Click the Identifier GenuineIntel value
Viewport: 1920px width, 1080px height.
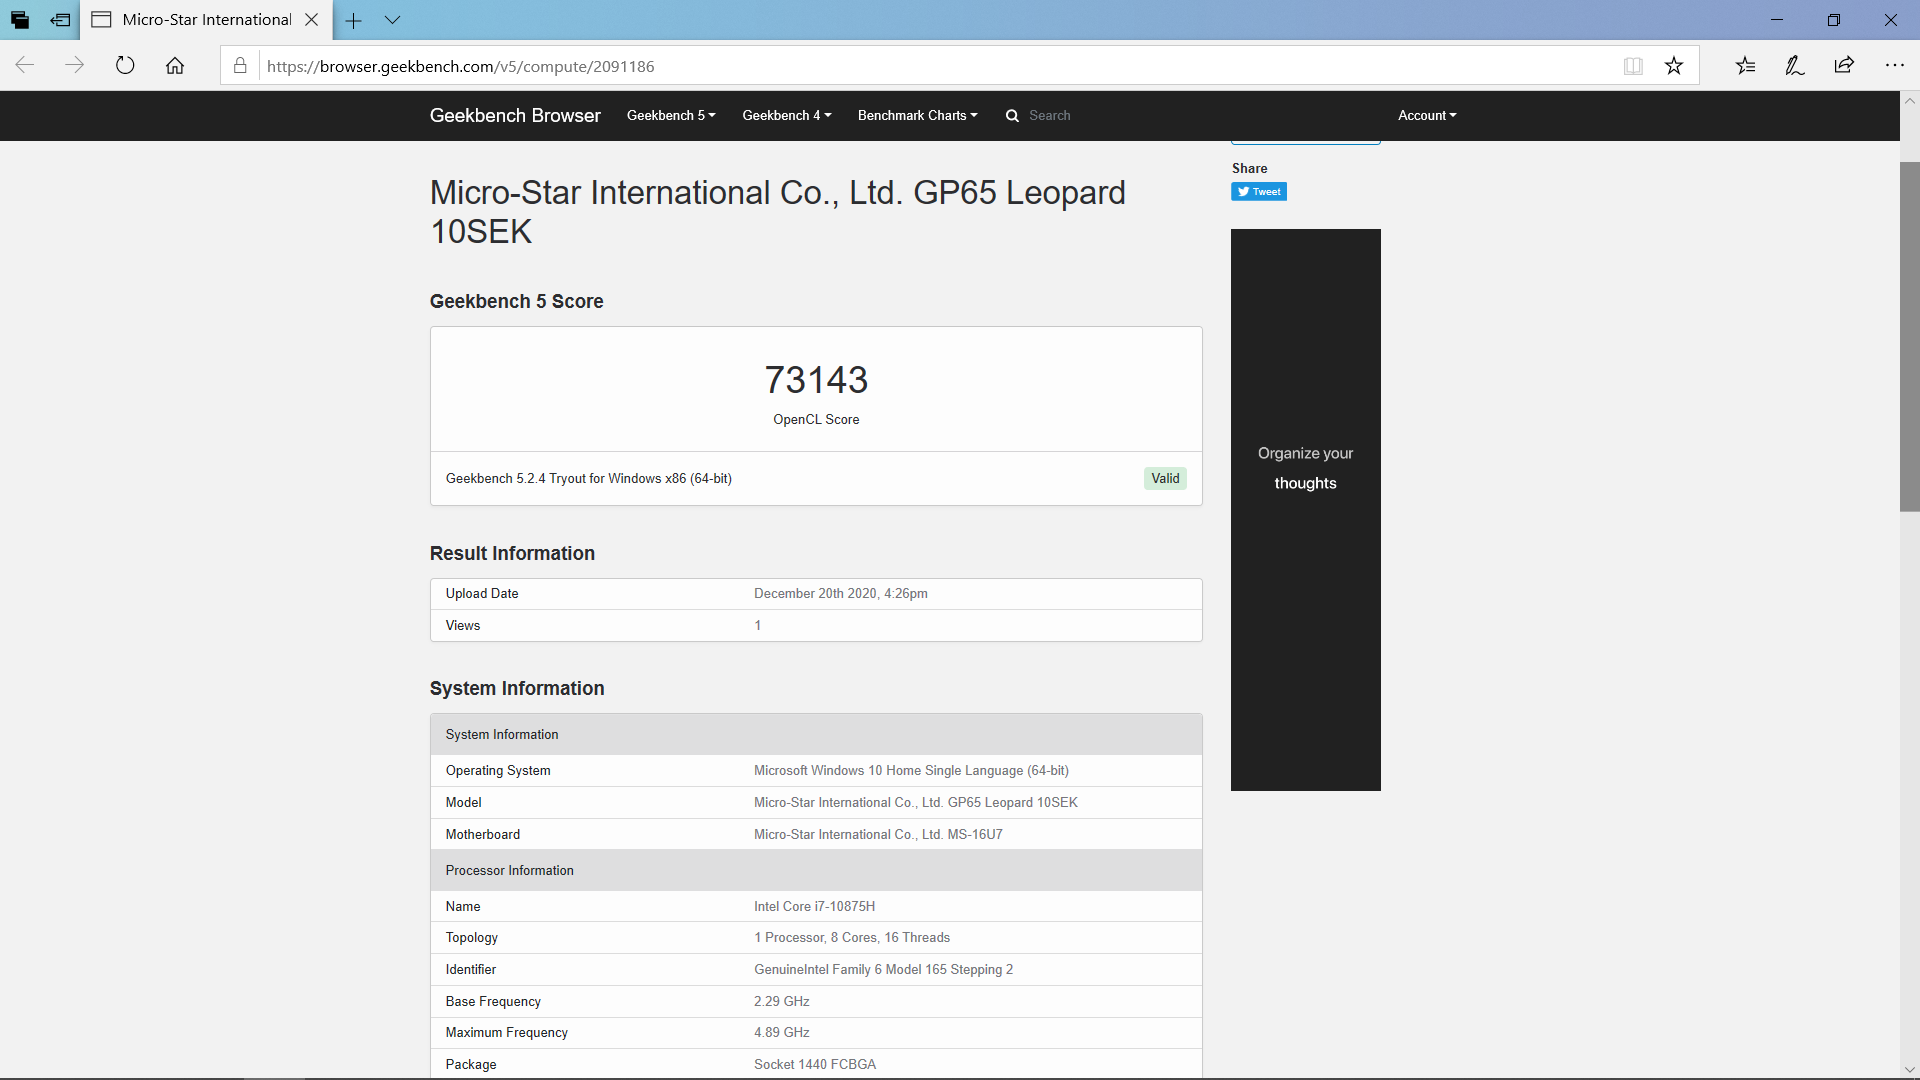[883, 970]
